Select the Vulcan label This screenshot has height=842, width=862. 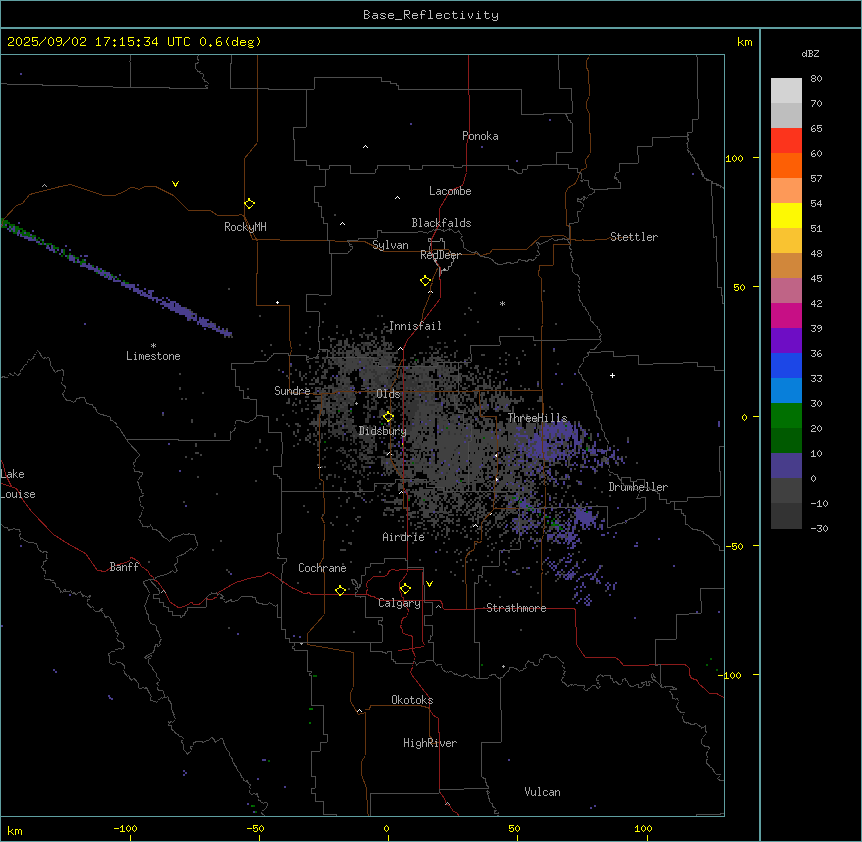click(x=543, y=792)
